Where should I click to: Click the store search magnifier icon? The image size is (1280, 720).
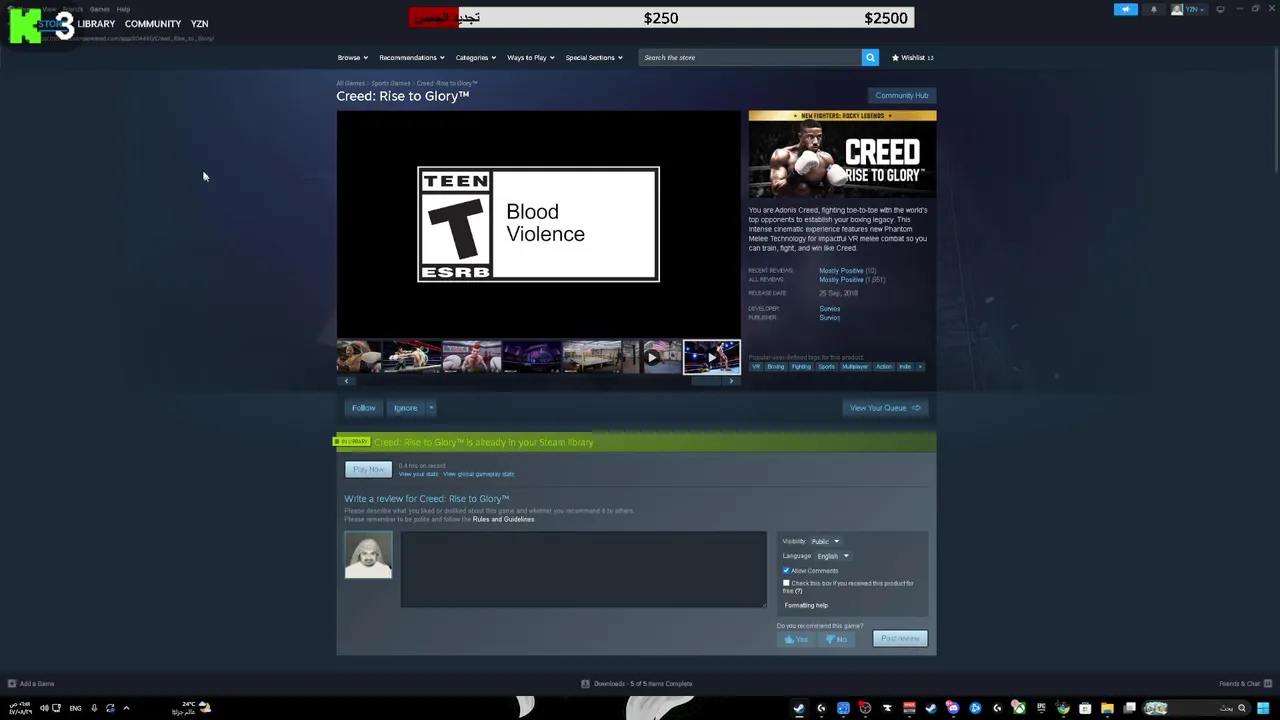tap(870, 57)
